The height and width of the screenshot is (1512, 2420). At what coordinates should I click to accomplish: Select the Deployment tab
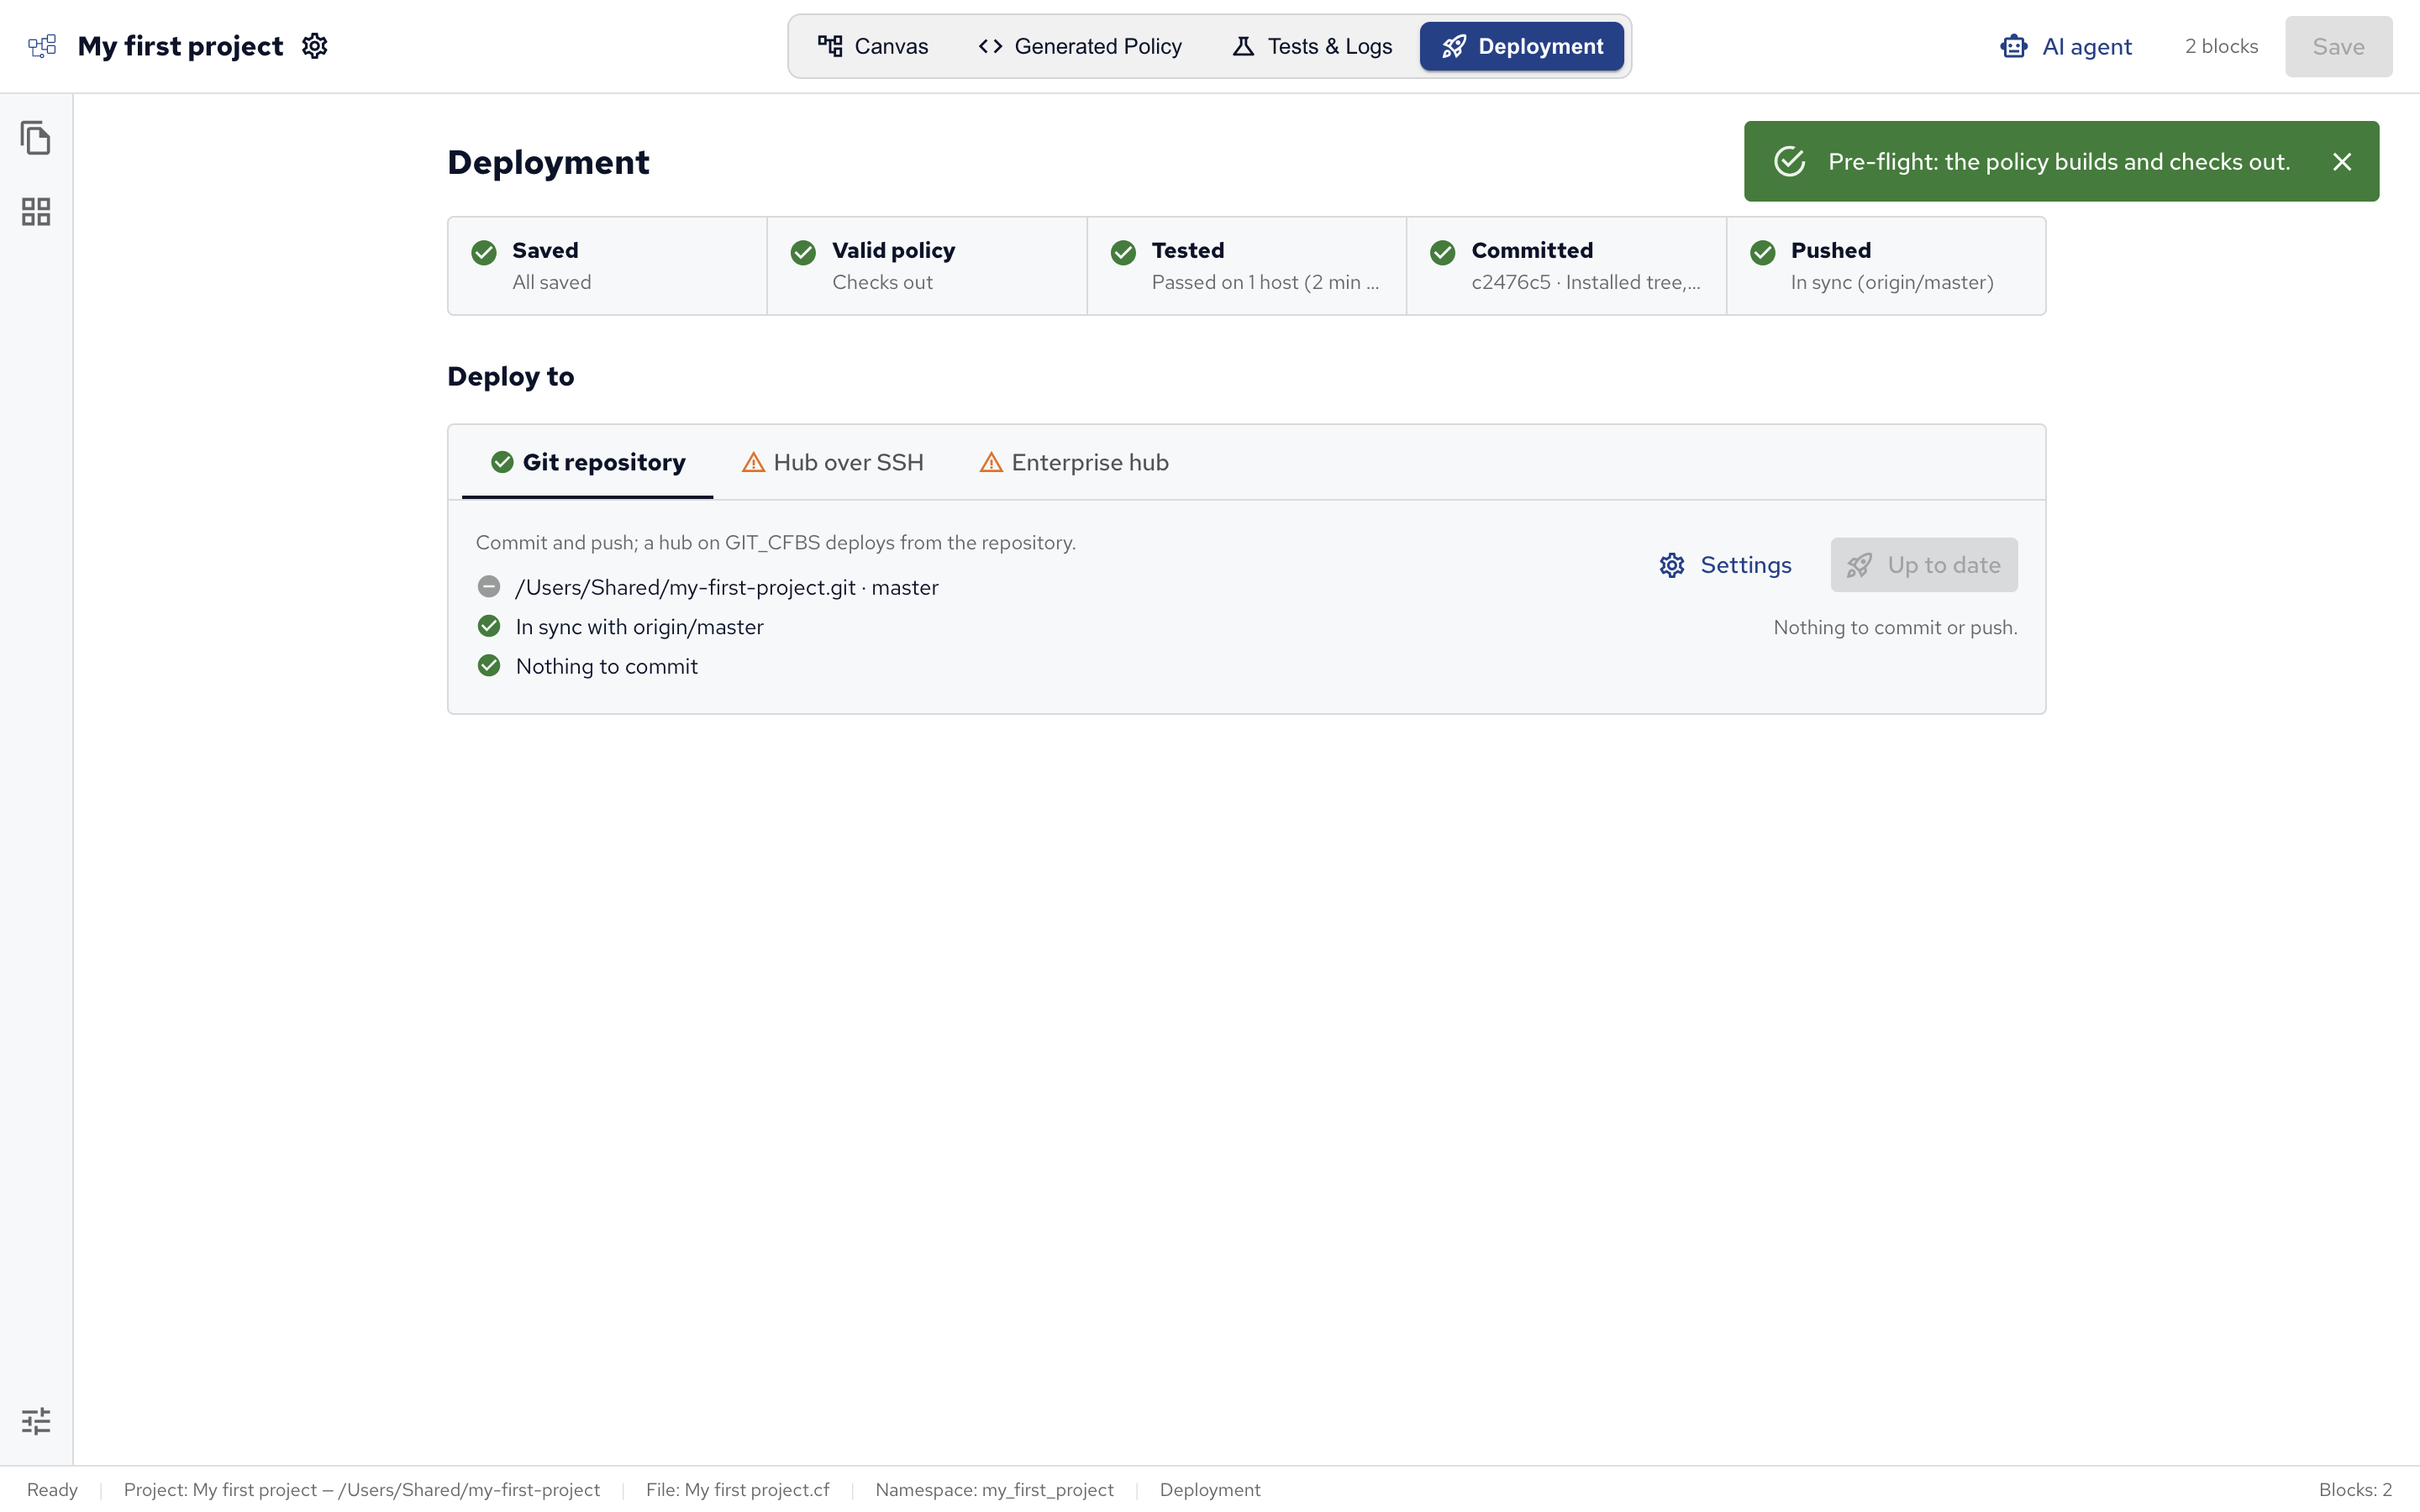(x=1521, y=46)
